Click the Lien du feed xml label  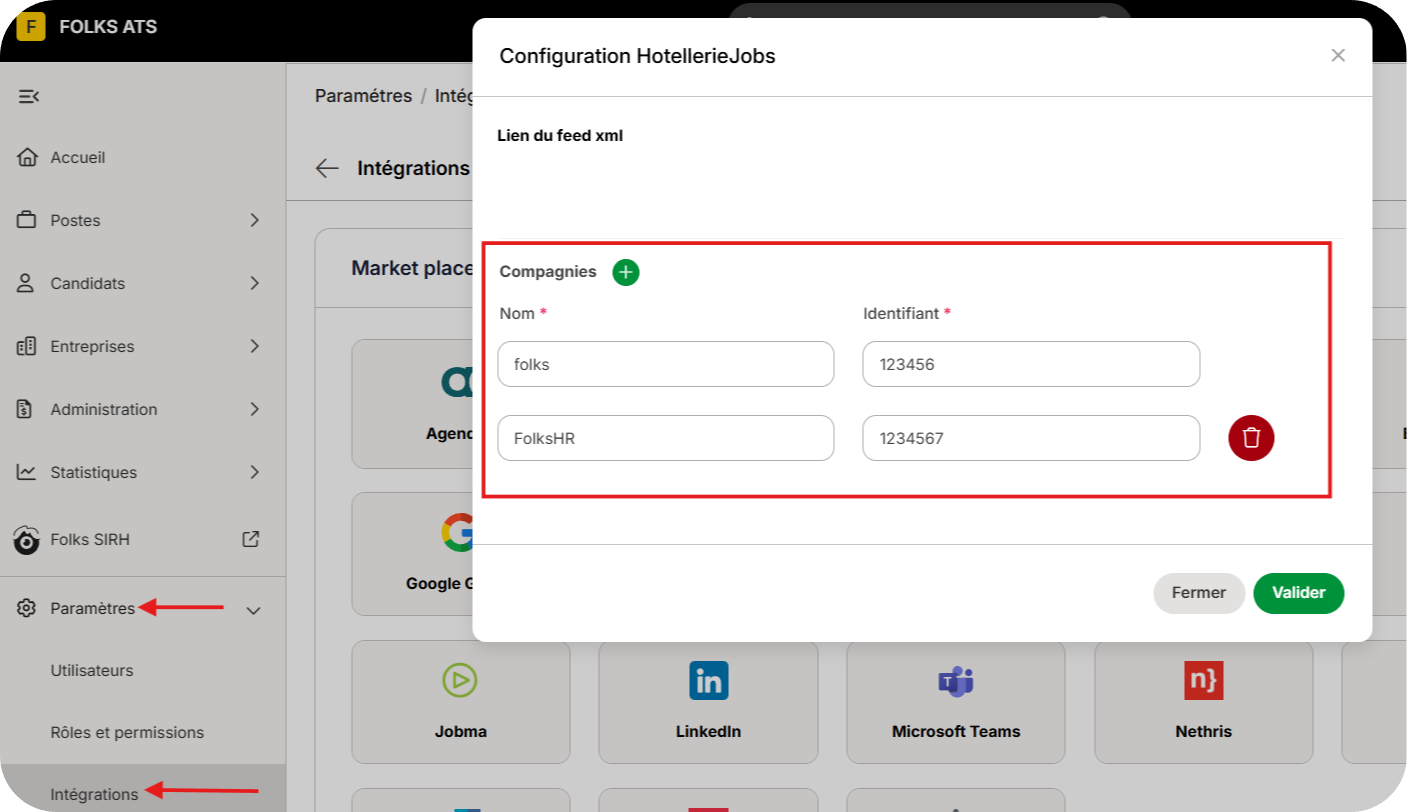[x=560, y=135]
